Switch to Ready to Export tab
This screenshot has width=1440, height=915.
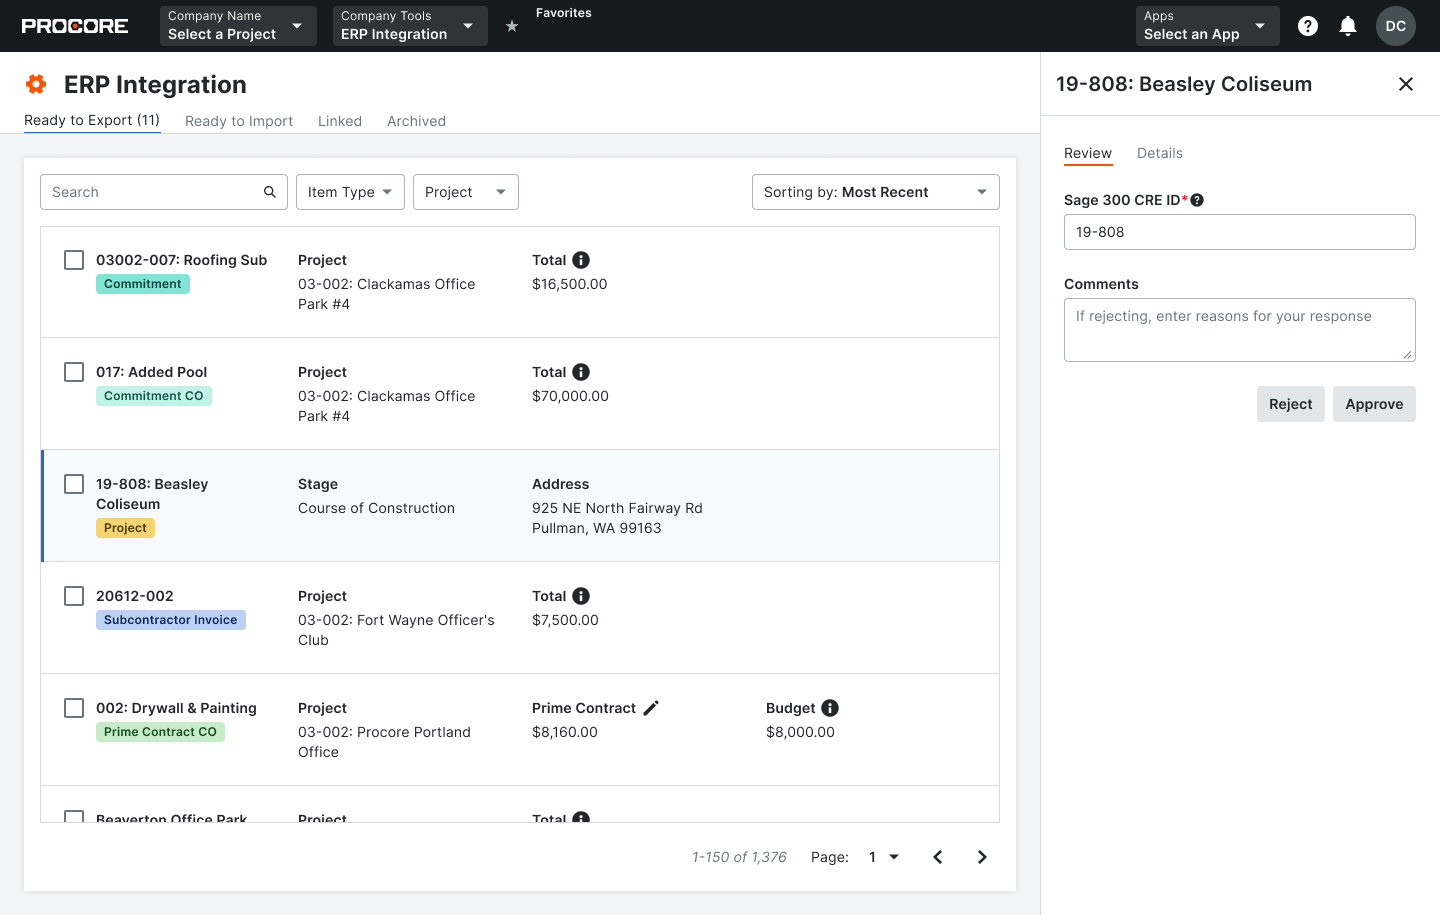(x=92, y=120)
